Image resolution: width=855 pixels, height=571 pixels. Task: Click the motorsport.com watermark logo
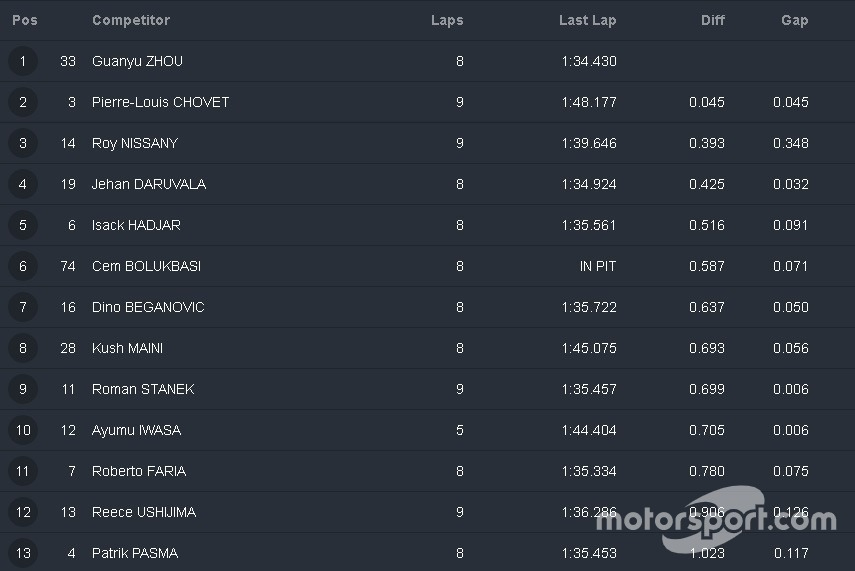point(715,517)
